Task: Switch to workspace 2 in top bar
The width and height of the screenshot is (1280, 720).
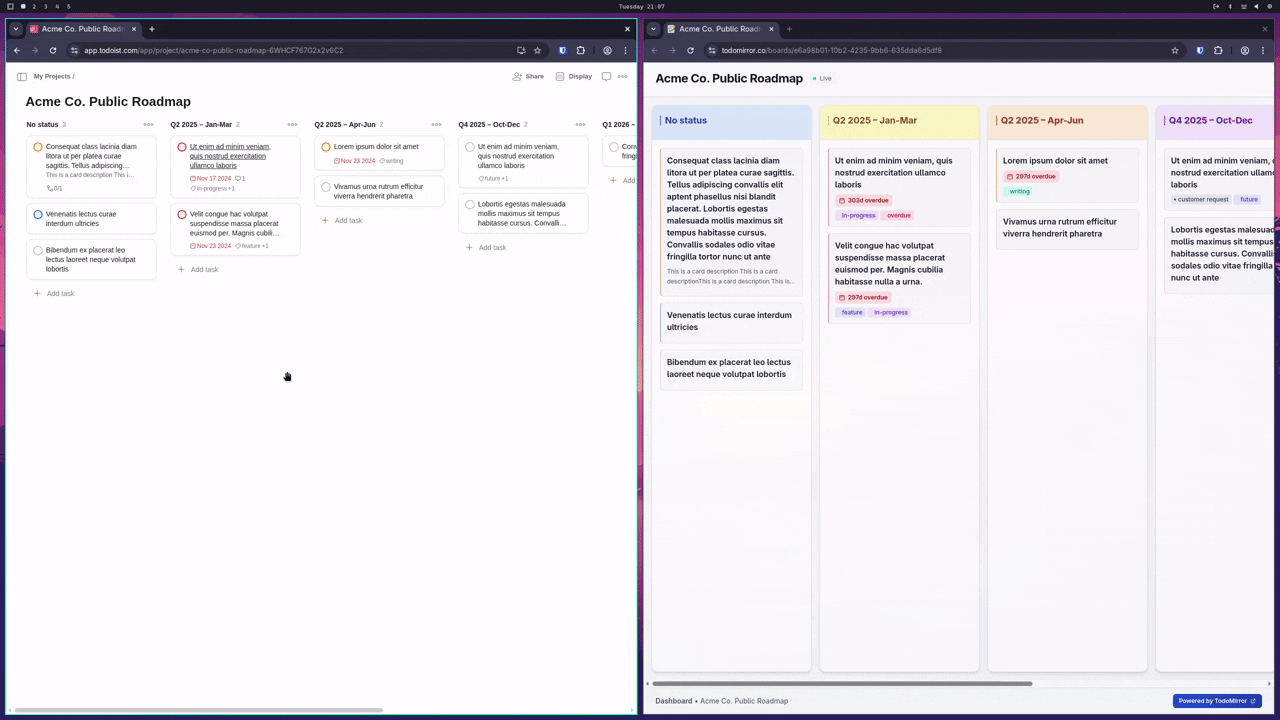Action: [x=34, y=6]
